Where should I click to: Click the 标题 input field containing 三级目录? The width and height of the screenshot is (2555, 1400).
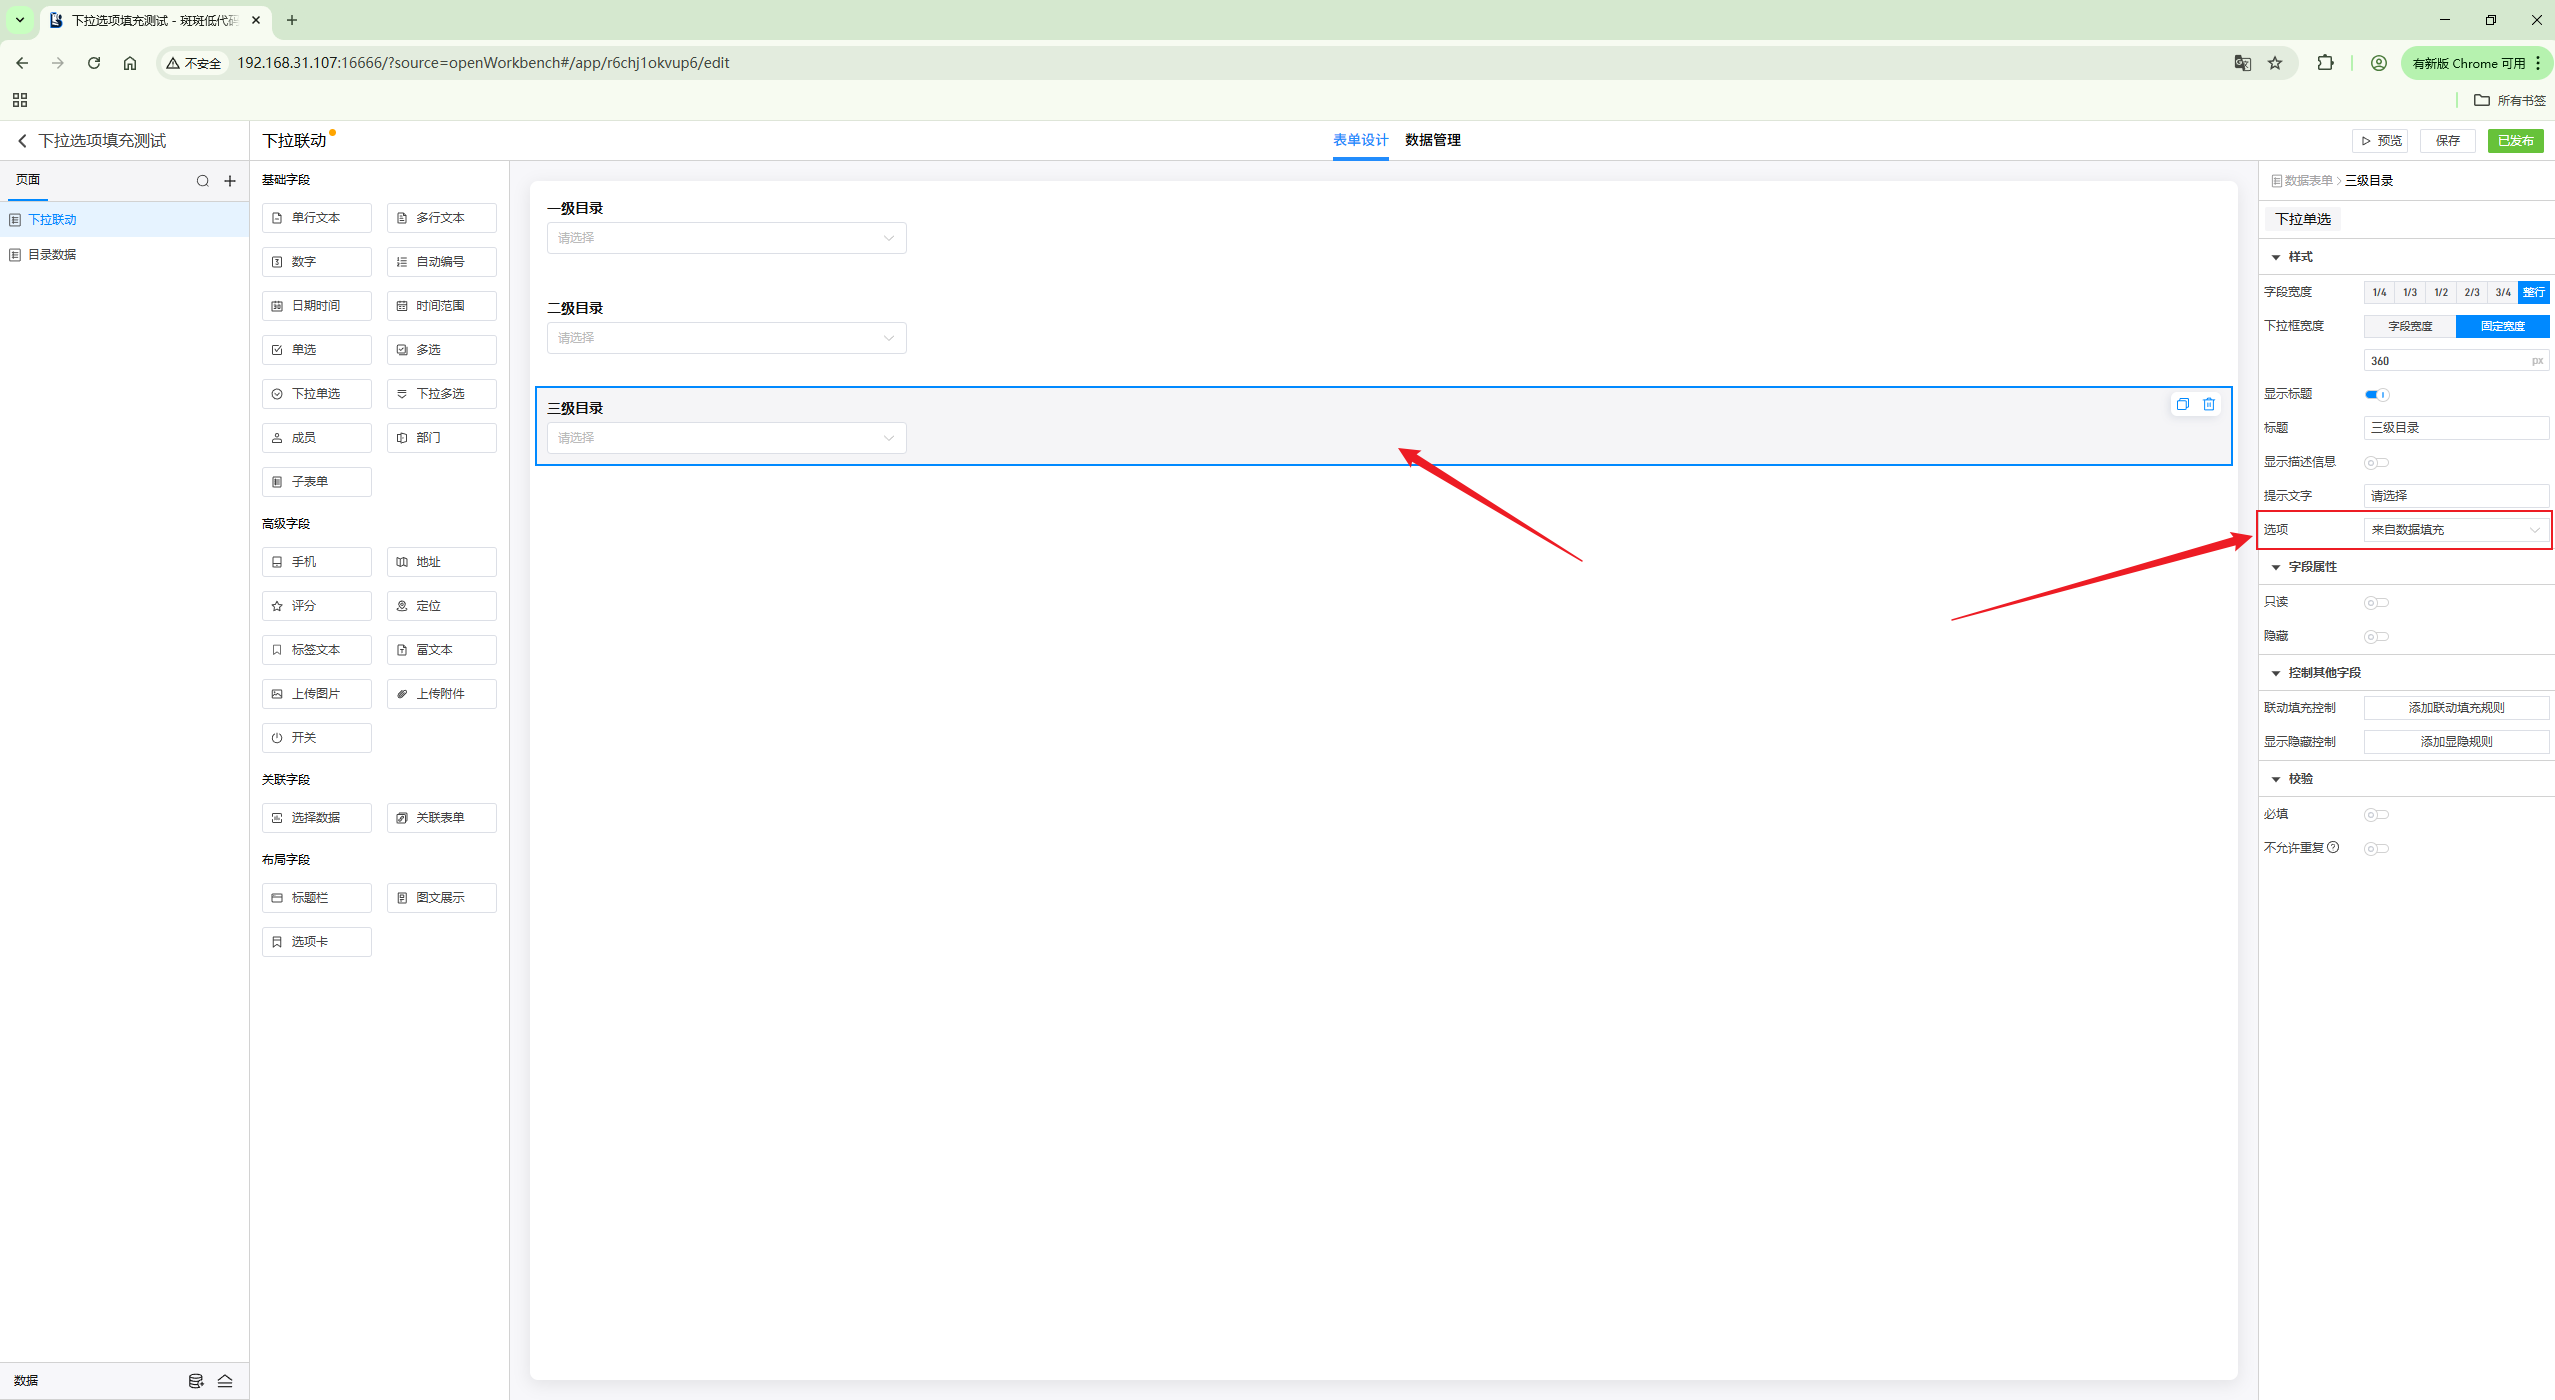pos(2455,428)
